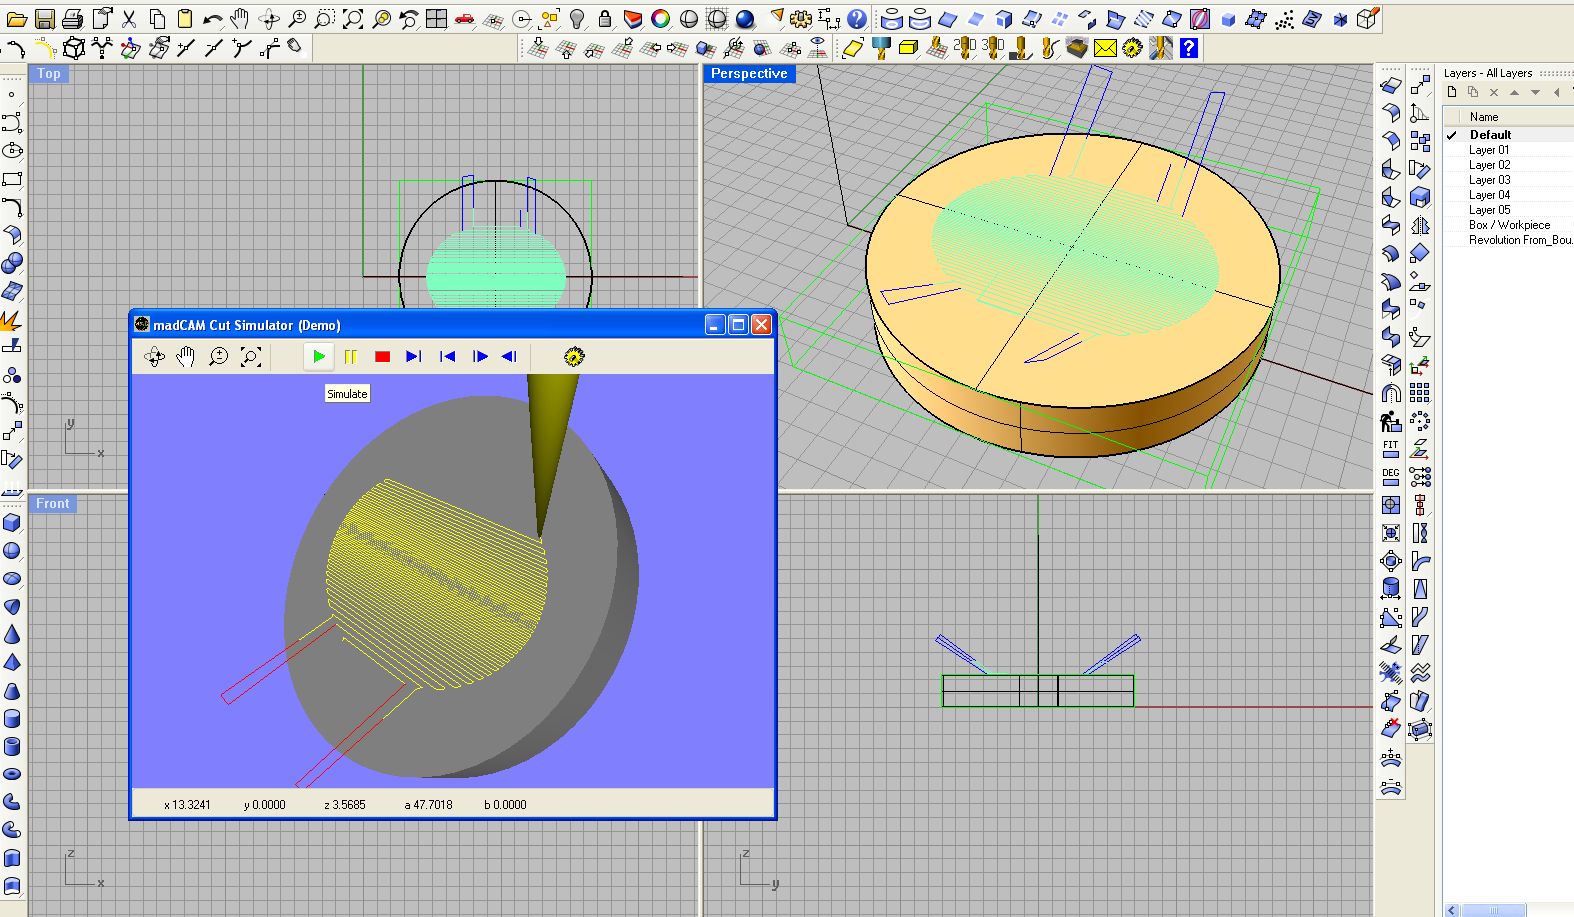1574x917 pixels.
Task: Click the new layer icon in Layers panel
Action: pyautogui.click(x=1453, y=92)
